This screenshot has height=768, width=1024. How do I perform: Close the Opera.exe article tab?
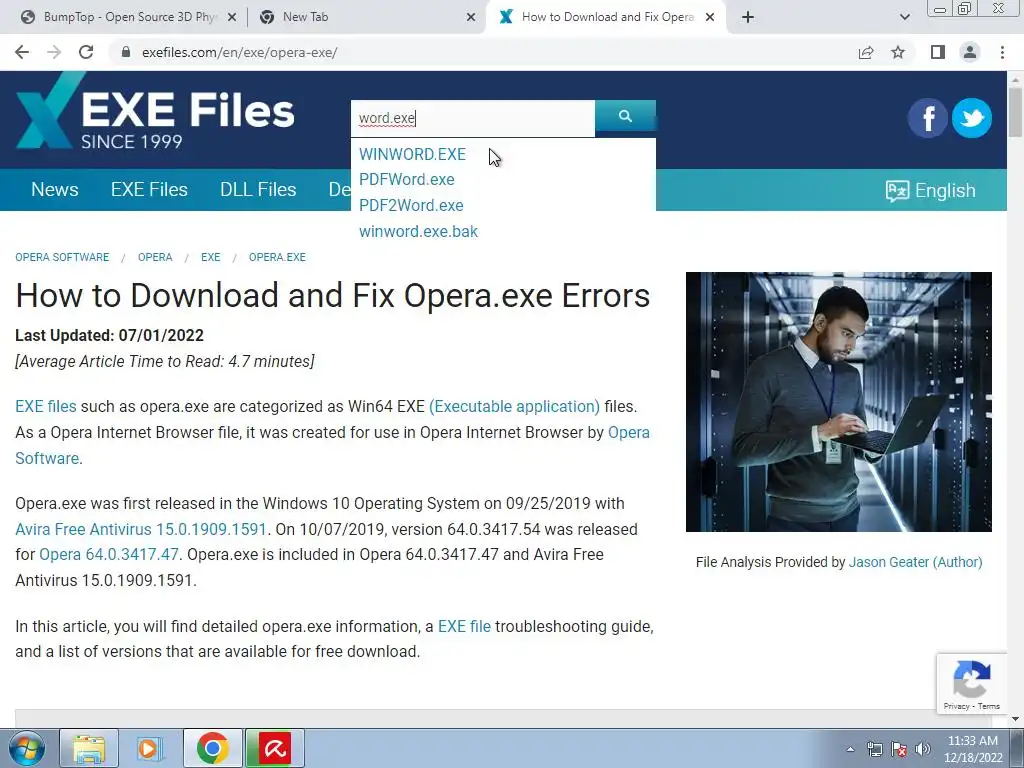[710, 18]
